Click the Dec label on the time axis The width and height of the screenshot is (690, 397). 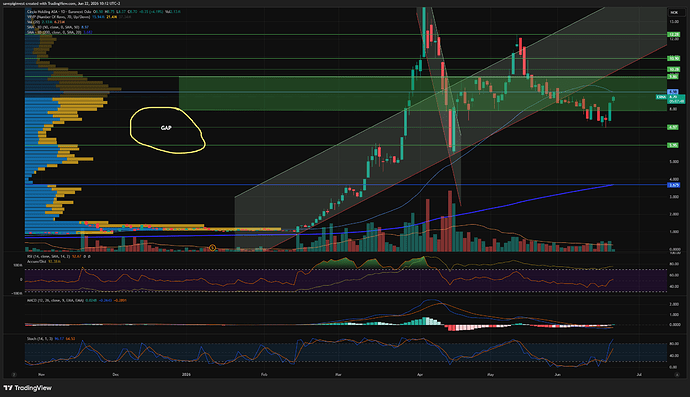(x=116, y=375)
